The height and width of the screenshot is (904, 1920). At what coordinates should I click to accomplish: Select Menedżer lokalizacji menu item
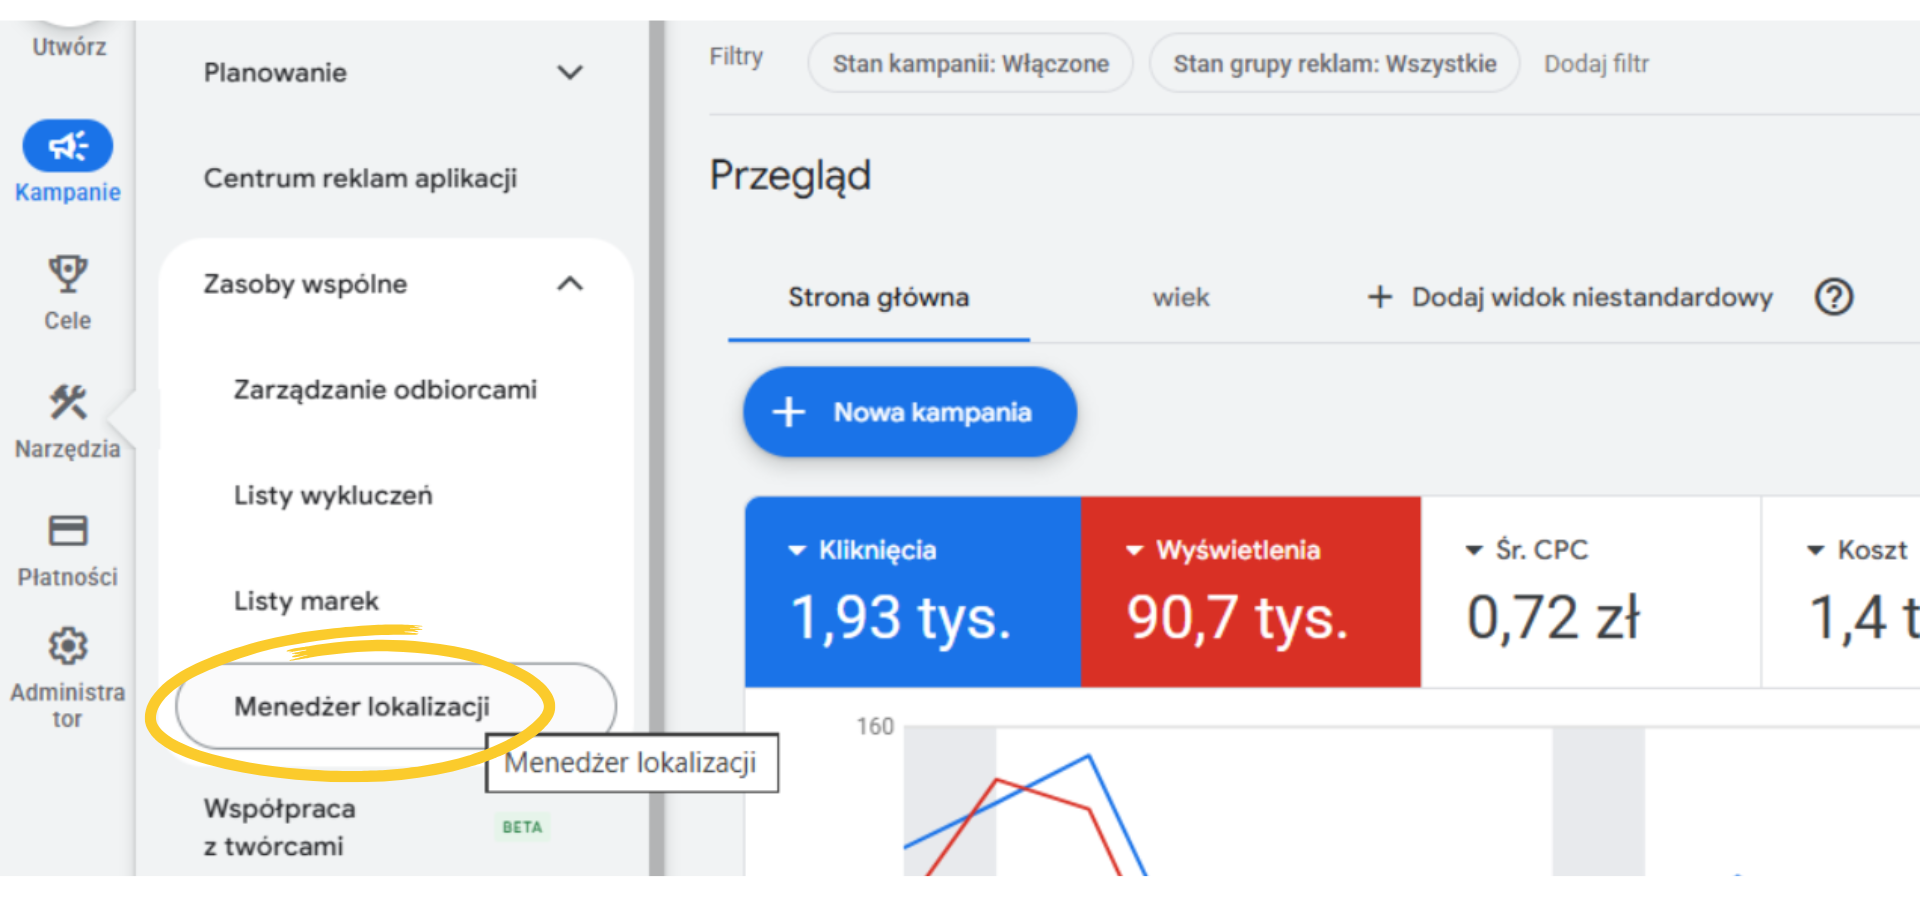coord(362,707)
